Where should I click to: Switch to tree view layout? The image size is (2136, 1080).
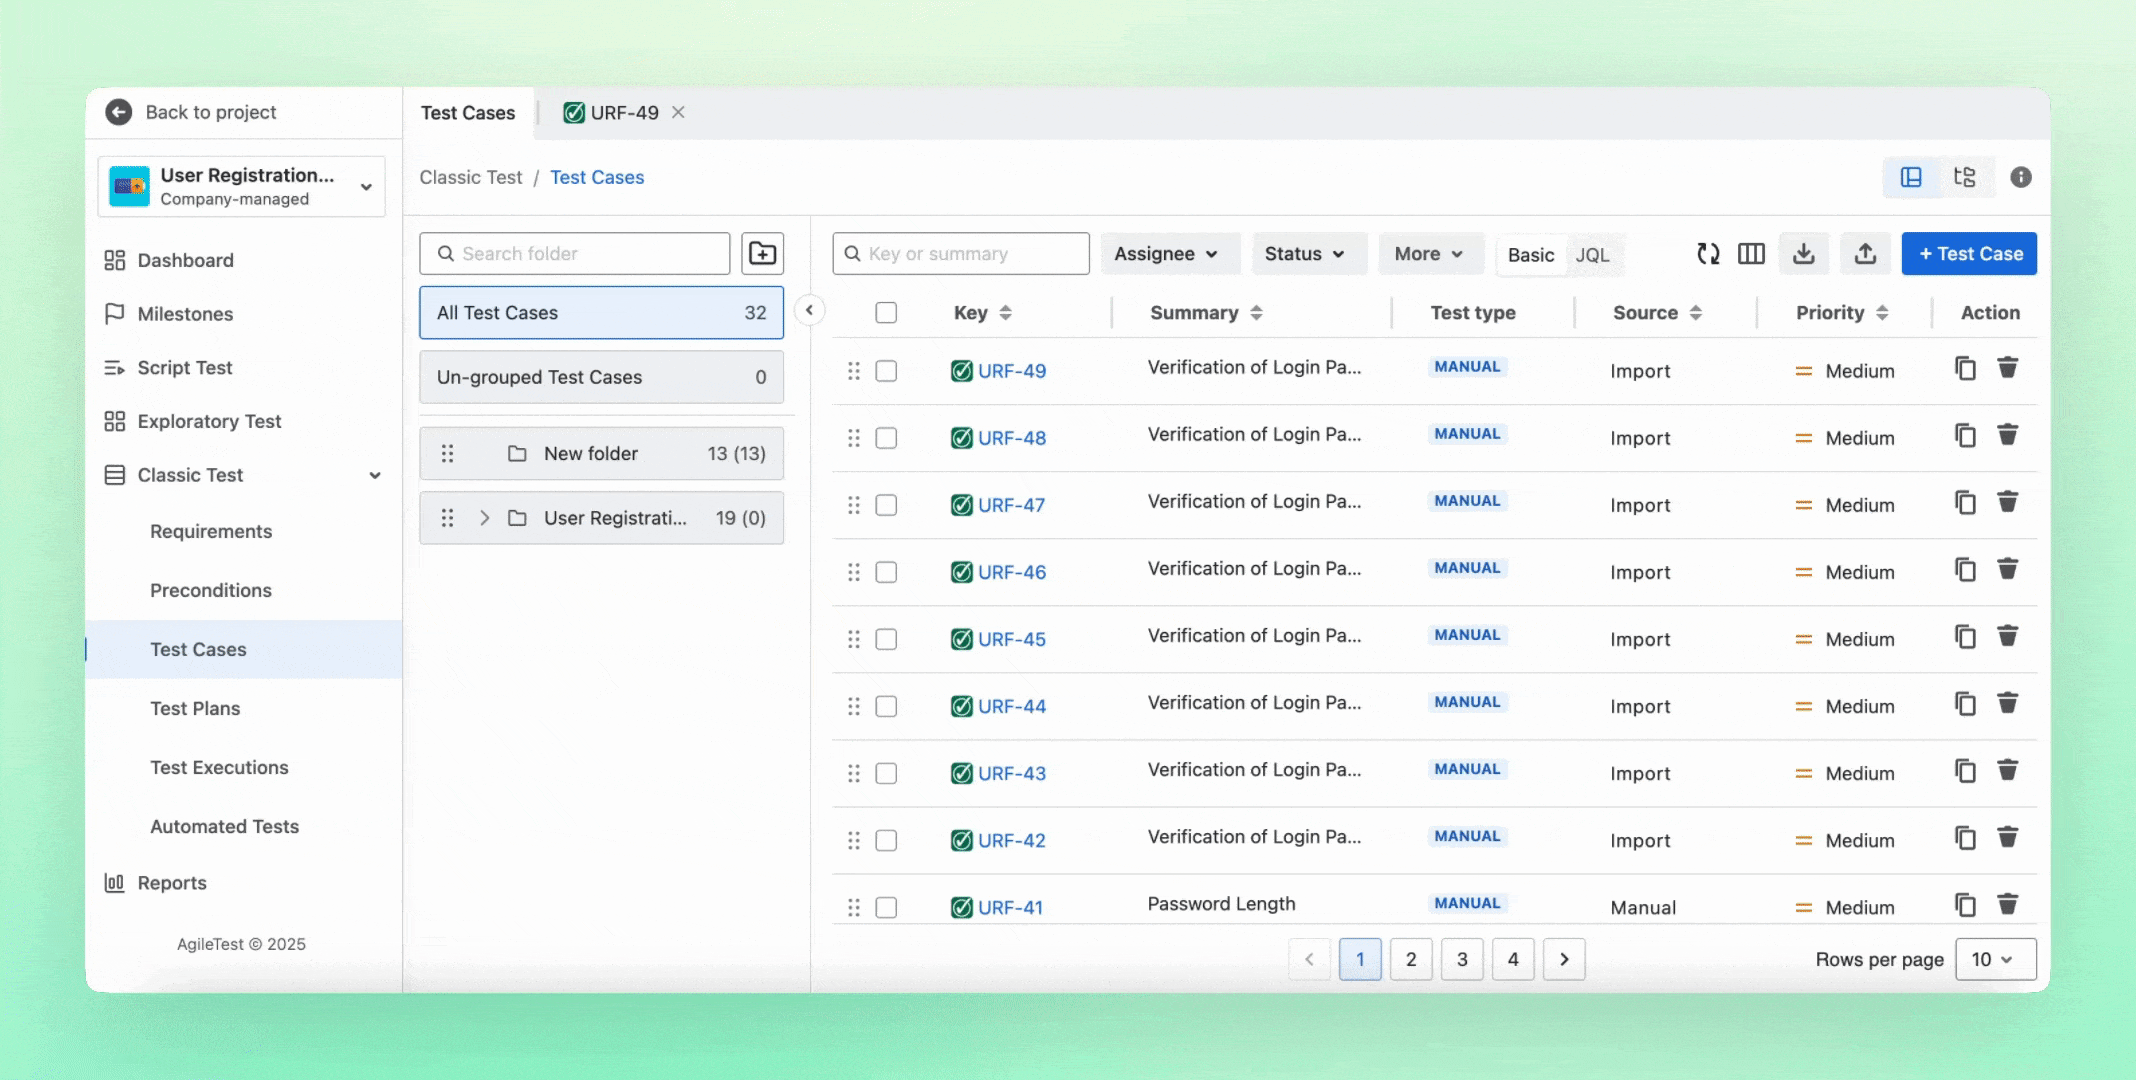(x=1965, y=177)
